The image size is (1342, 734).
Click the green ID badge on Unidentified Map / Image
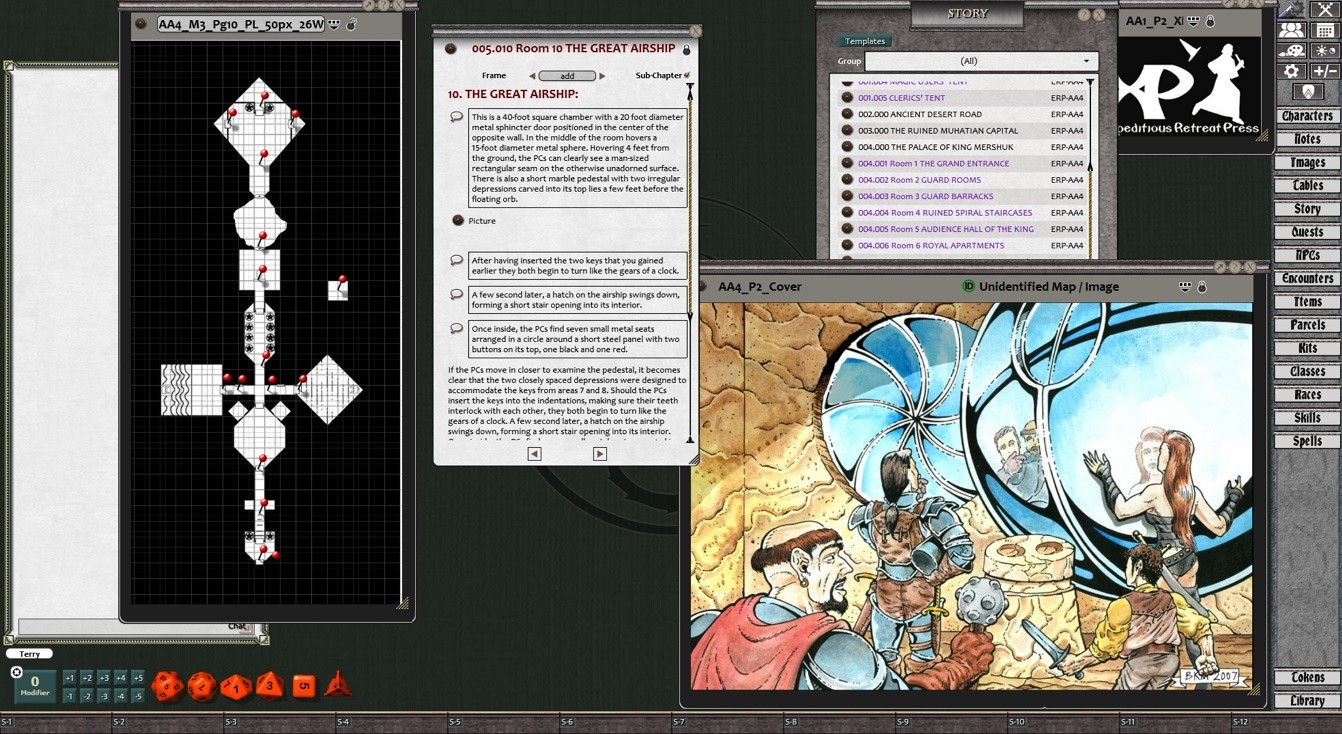970,287
